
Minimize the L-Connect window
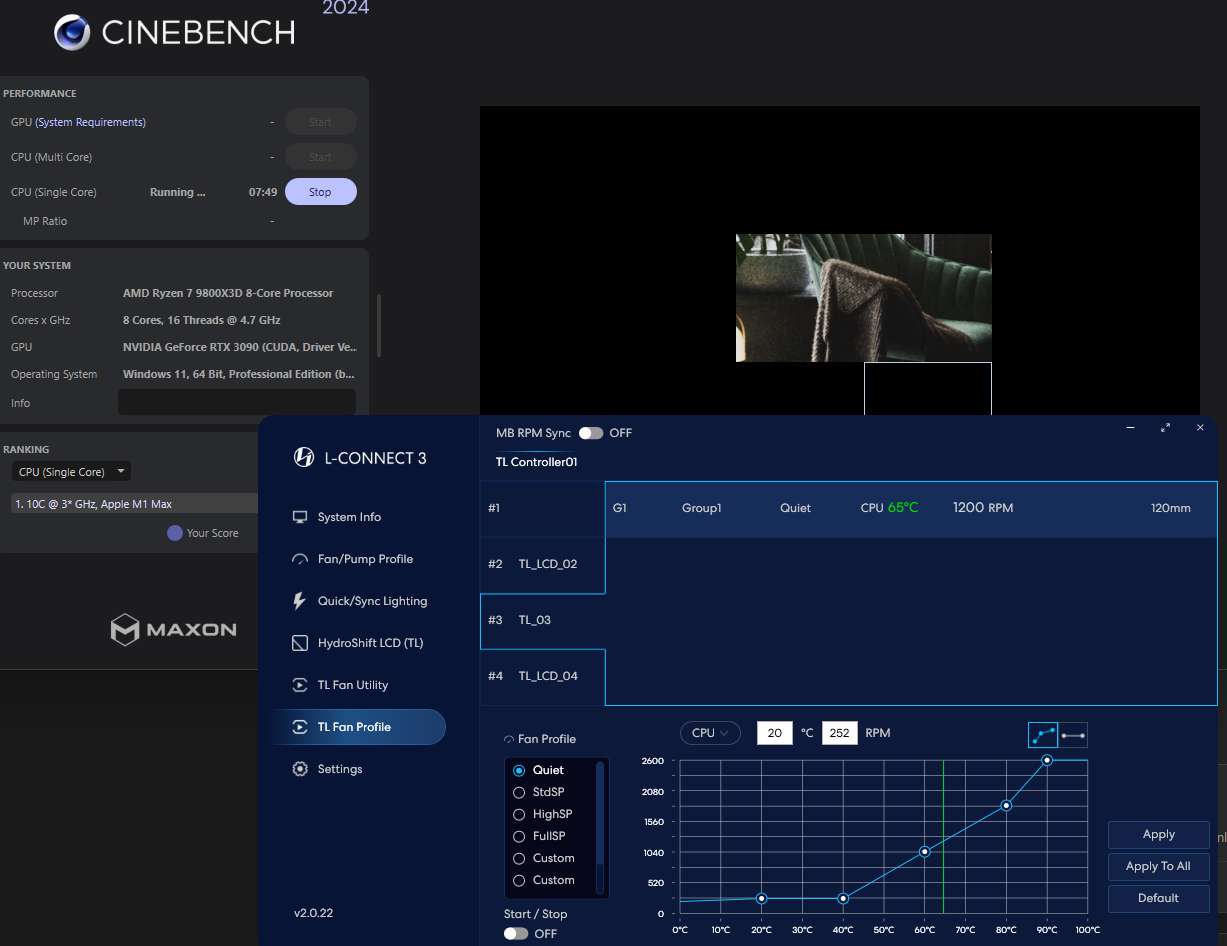coord(1130,427)
